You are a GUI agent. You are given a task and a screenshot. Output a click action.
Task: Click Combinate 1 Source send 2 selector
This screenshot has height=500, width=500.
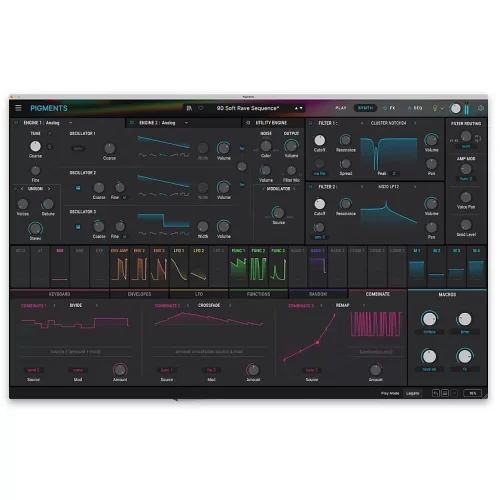pyautogui.click(x=33, y=370)
